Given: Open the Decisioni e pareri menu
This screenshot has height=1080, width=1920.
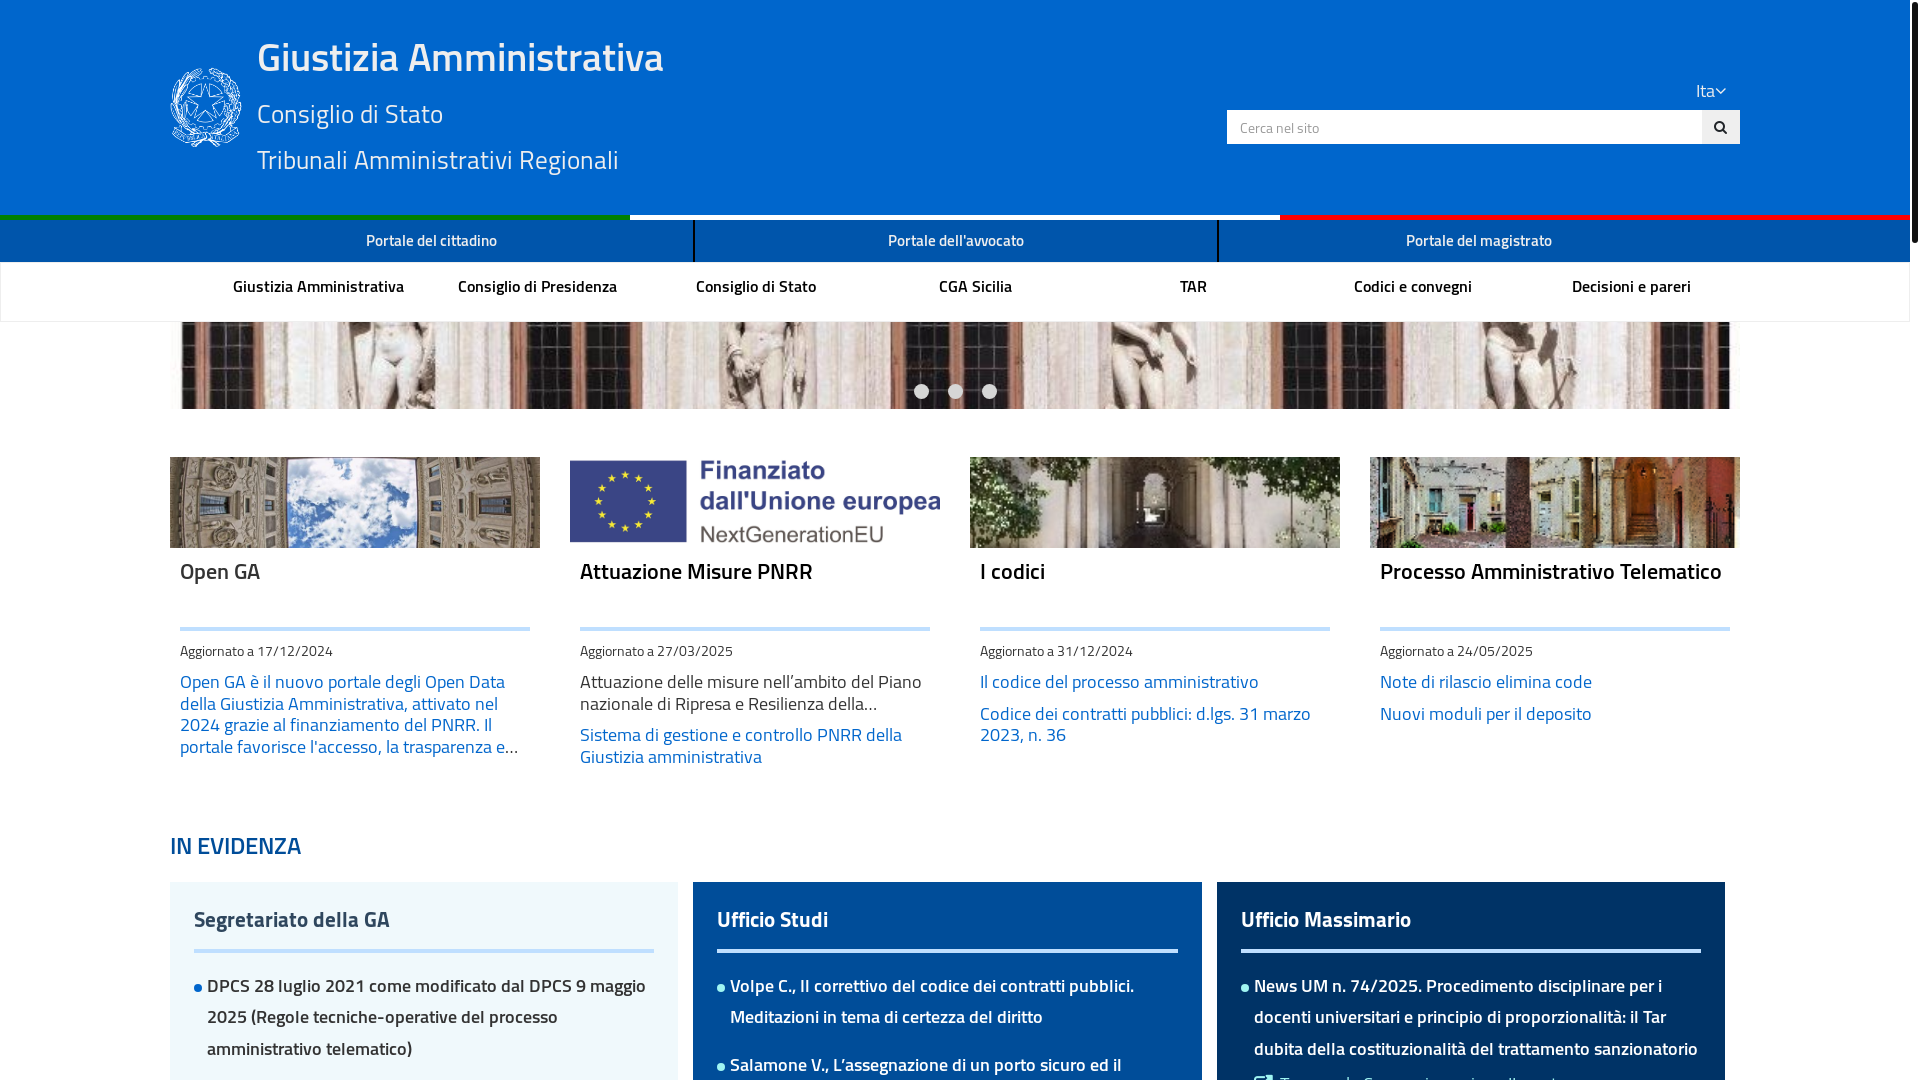Looking at the screenshot, I should click(1631, 286).
